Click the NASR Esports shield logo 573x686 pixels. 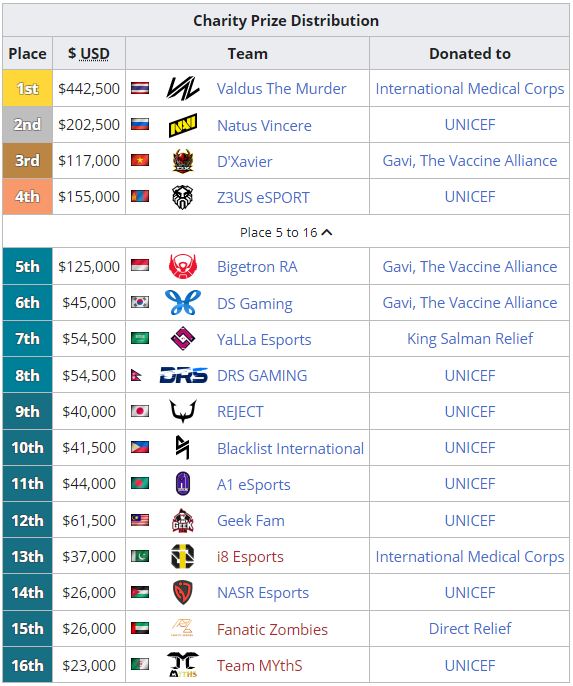(183, 592)
